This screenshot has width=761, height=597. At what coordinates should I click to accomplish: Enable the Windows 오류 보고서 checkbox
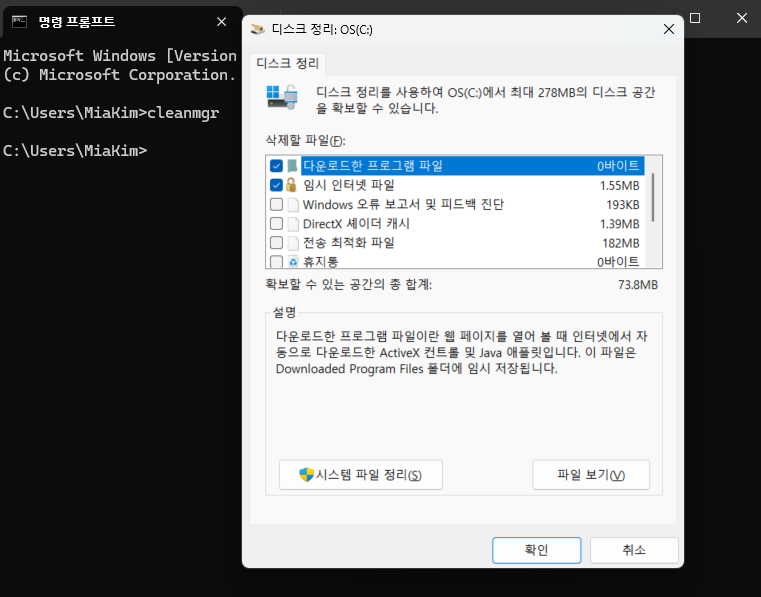click(x=276, y=205)
